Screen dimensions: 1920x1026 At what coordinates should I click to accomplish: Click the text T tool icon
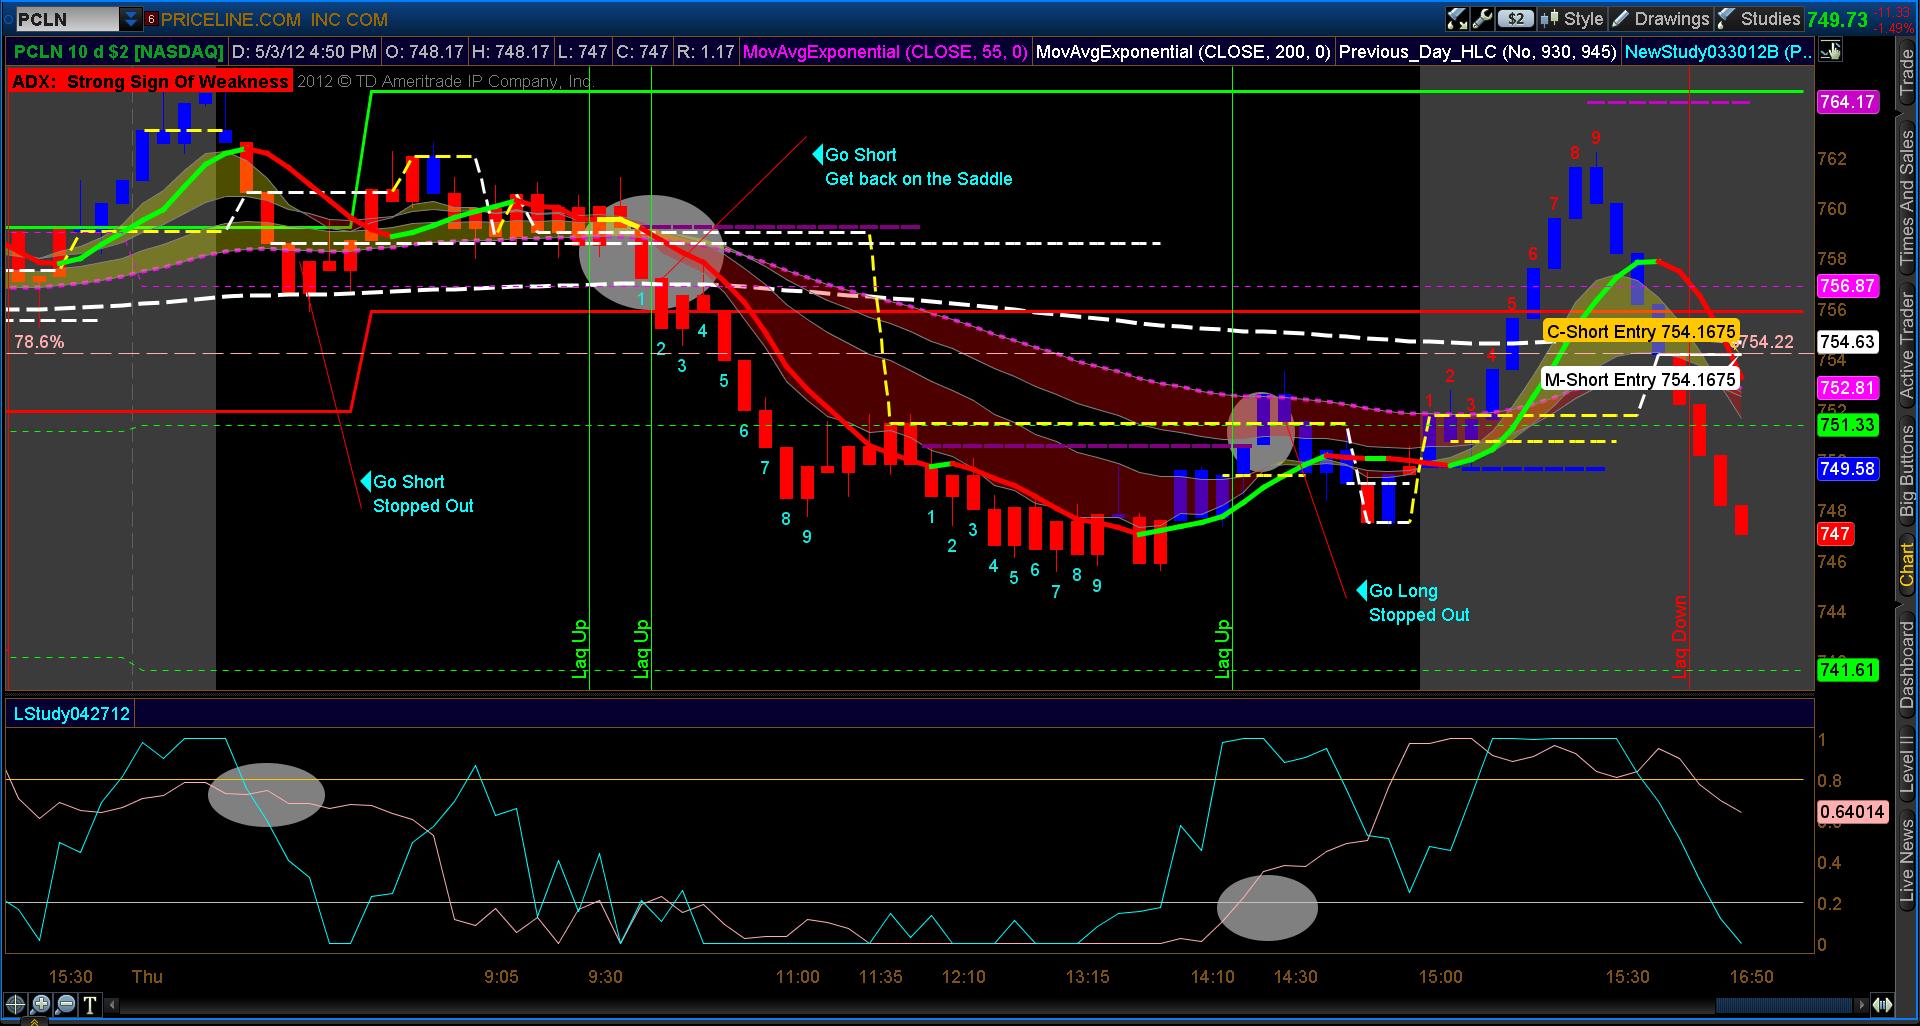pos(90,1005)
